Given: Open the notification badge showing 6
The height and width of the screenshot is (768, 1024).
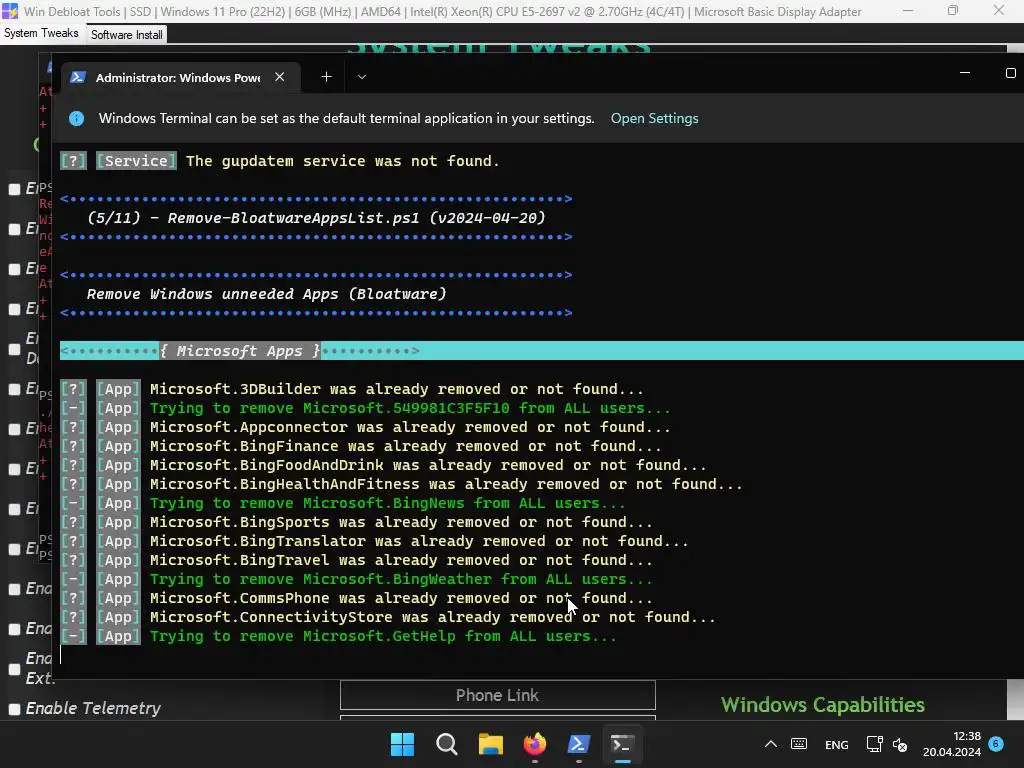Looking at the screenshot, I should (x=996, y=743).
